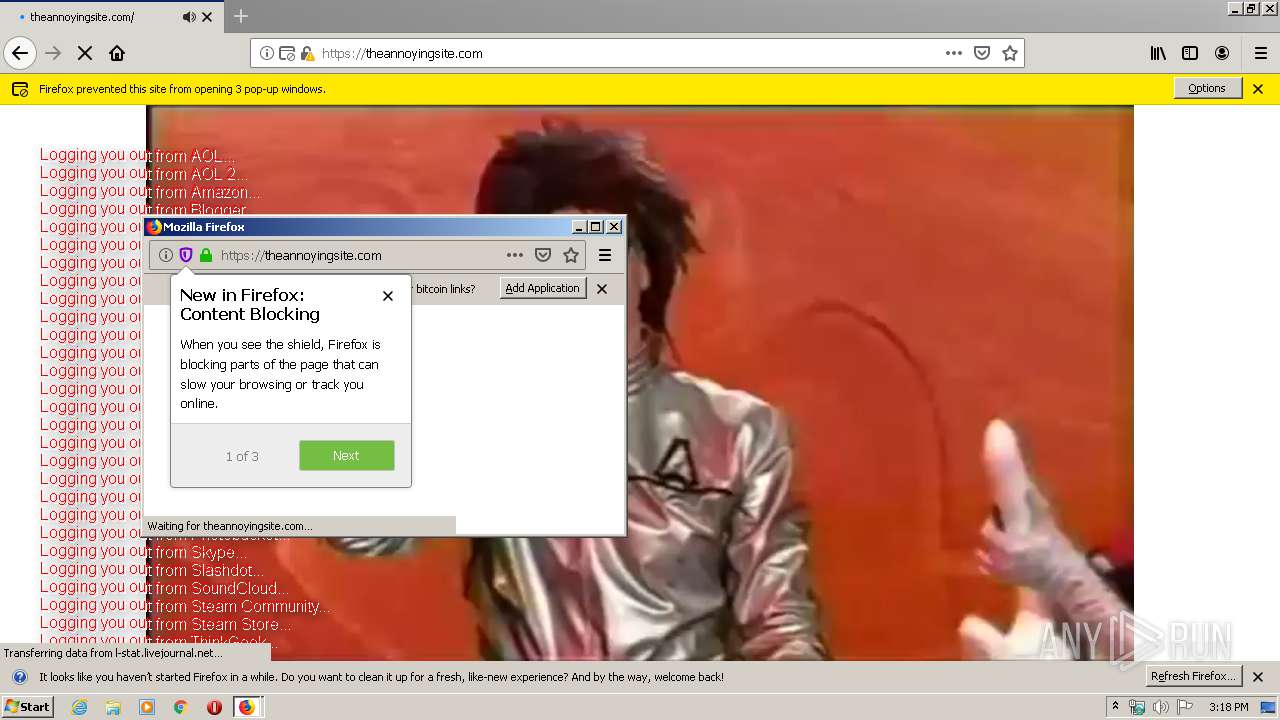Click the volume speaker tray icon
This screenshot has height=720, width=1280.
pyautogui.click(x=1161, y=707)
